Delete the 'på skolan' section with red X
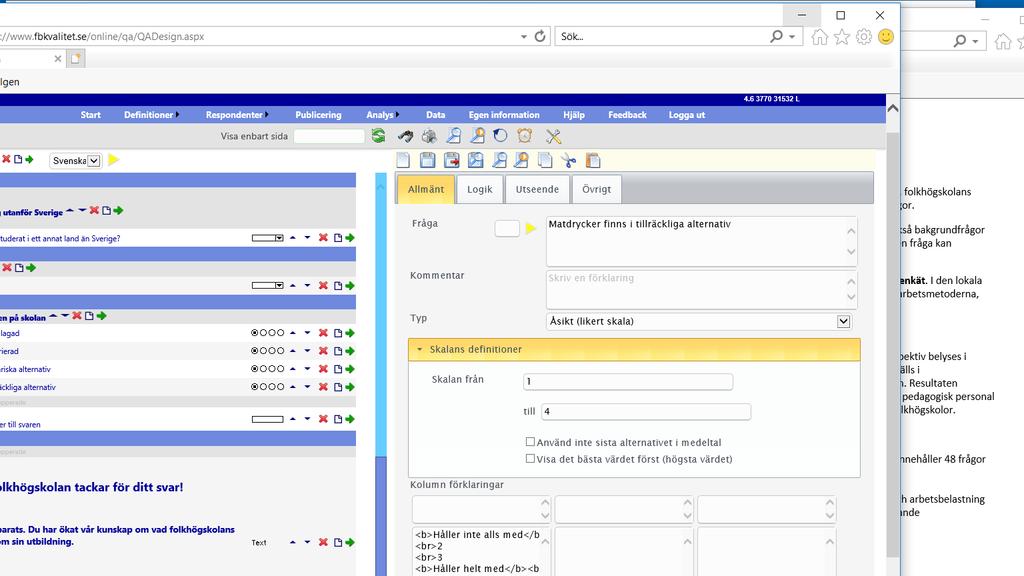The height and width of the screenshot is (576, 1024). (77, 316)
